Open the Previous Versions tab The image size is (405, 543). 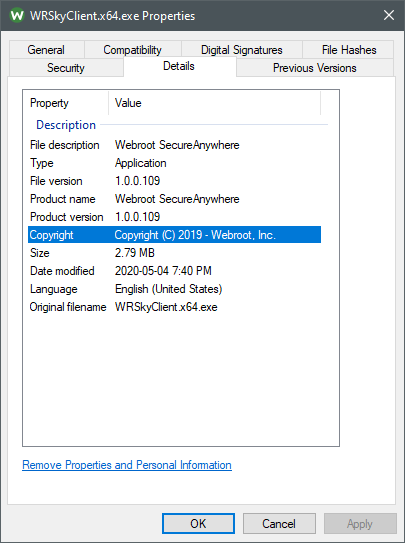315,68
